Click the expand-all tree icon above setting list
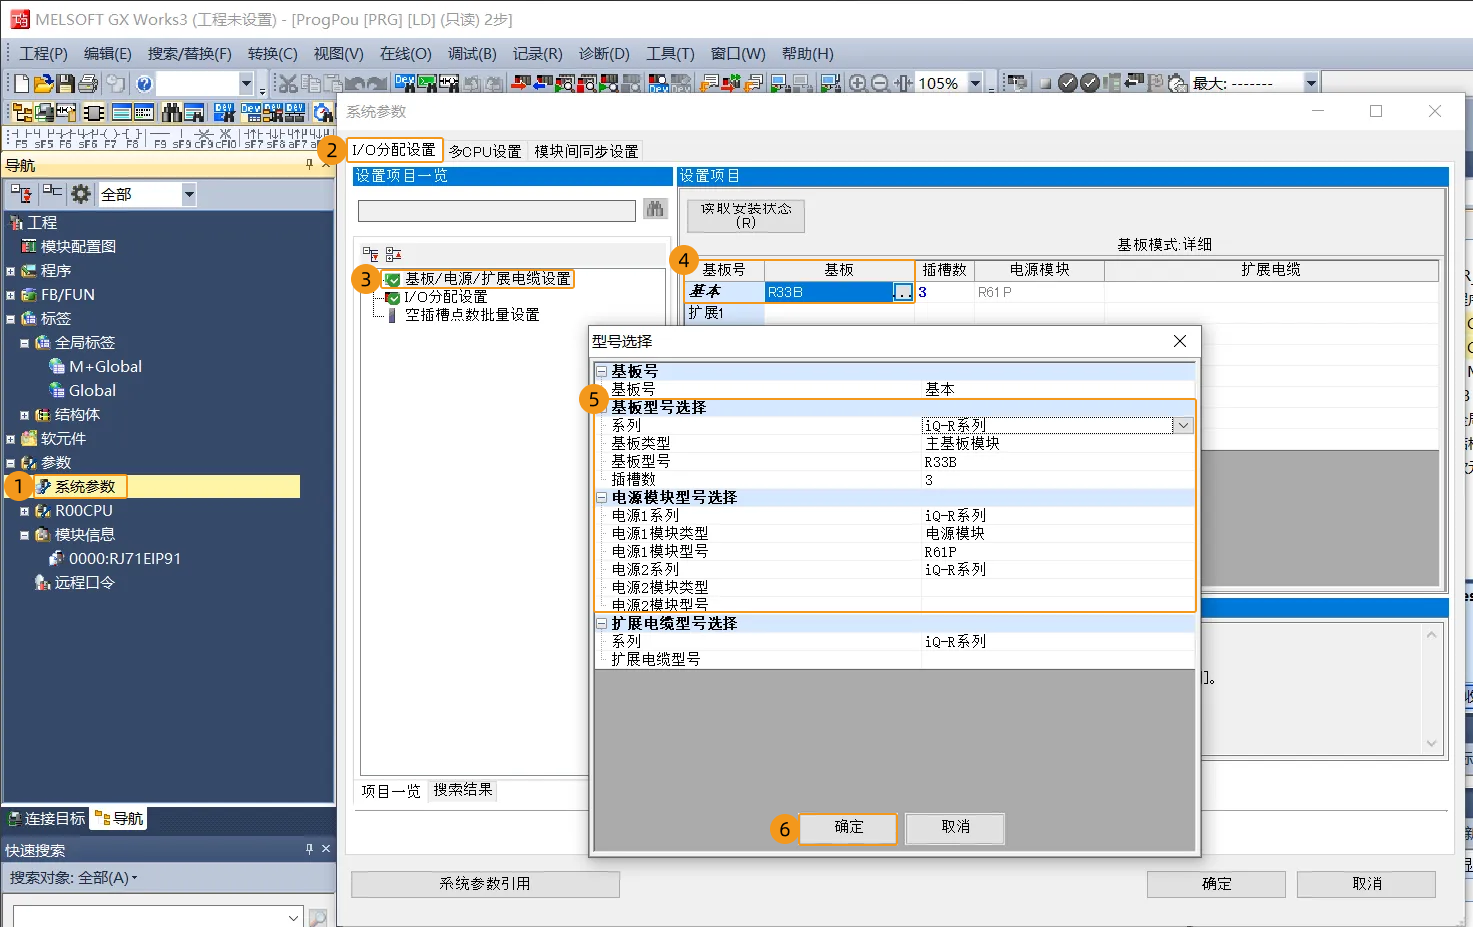Screen dimensions: 1473x927 [x=371, y=254]
